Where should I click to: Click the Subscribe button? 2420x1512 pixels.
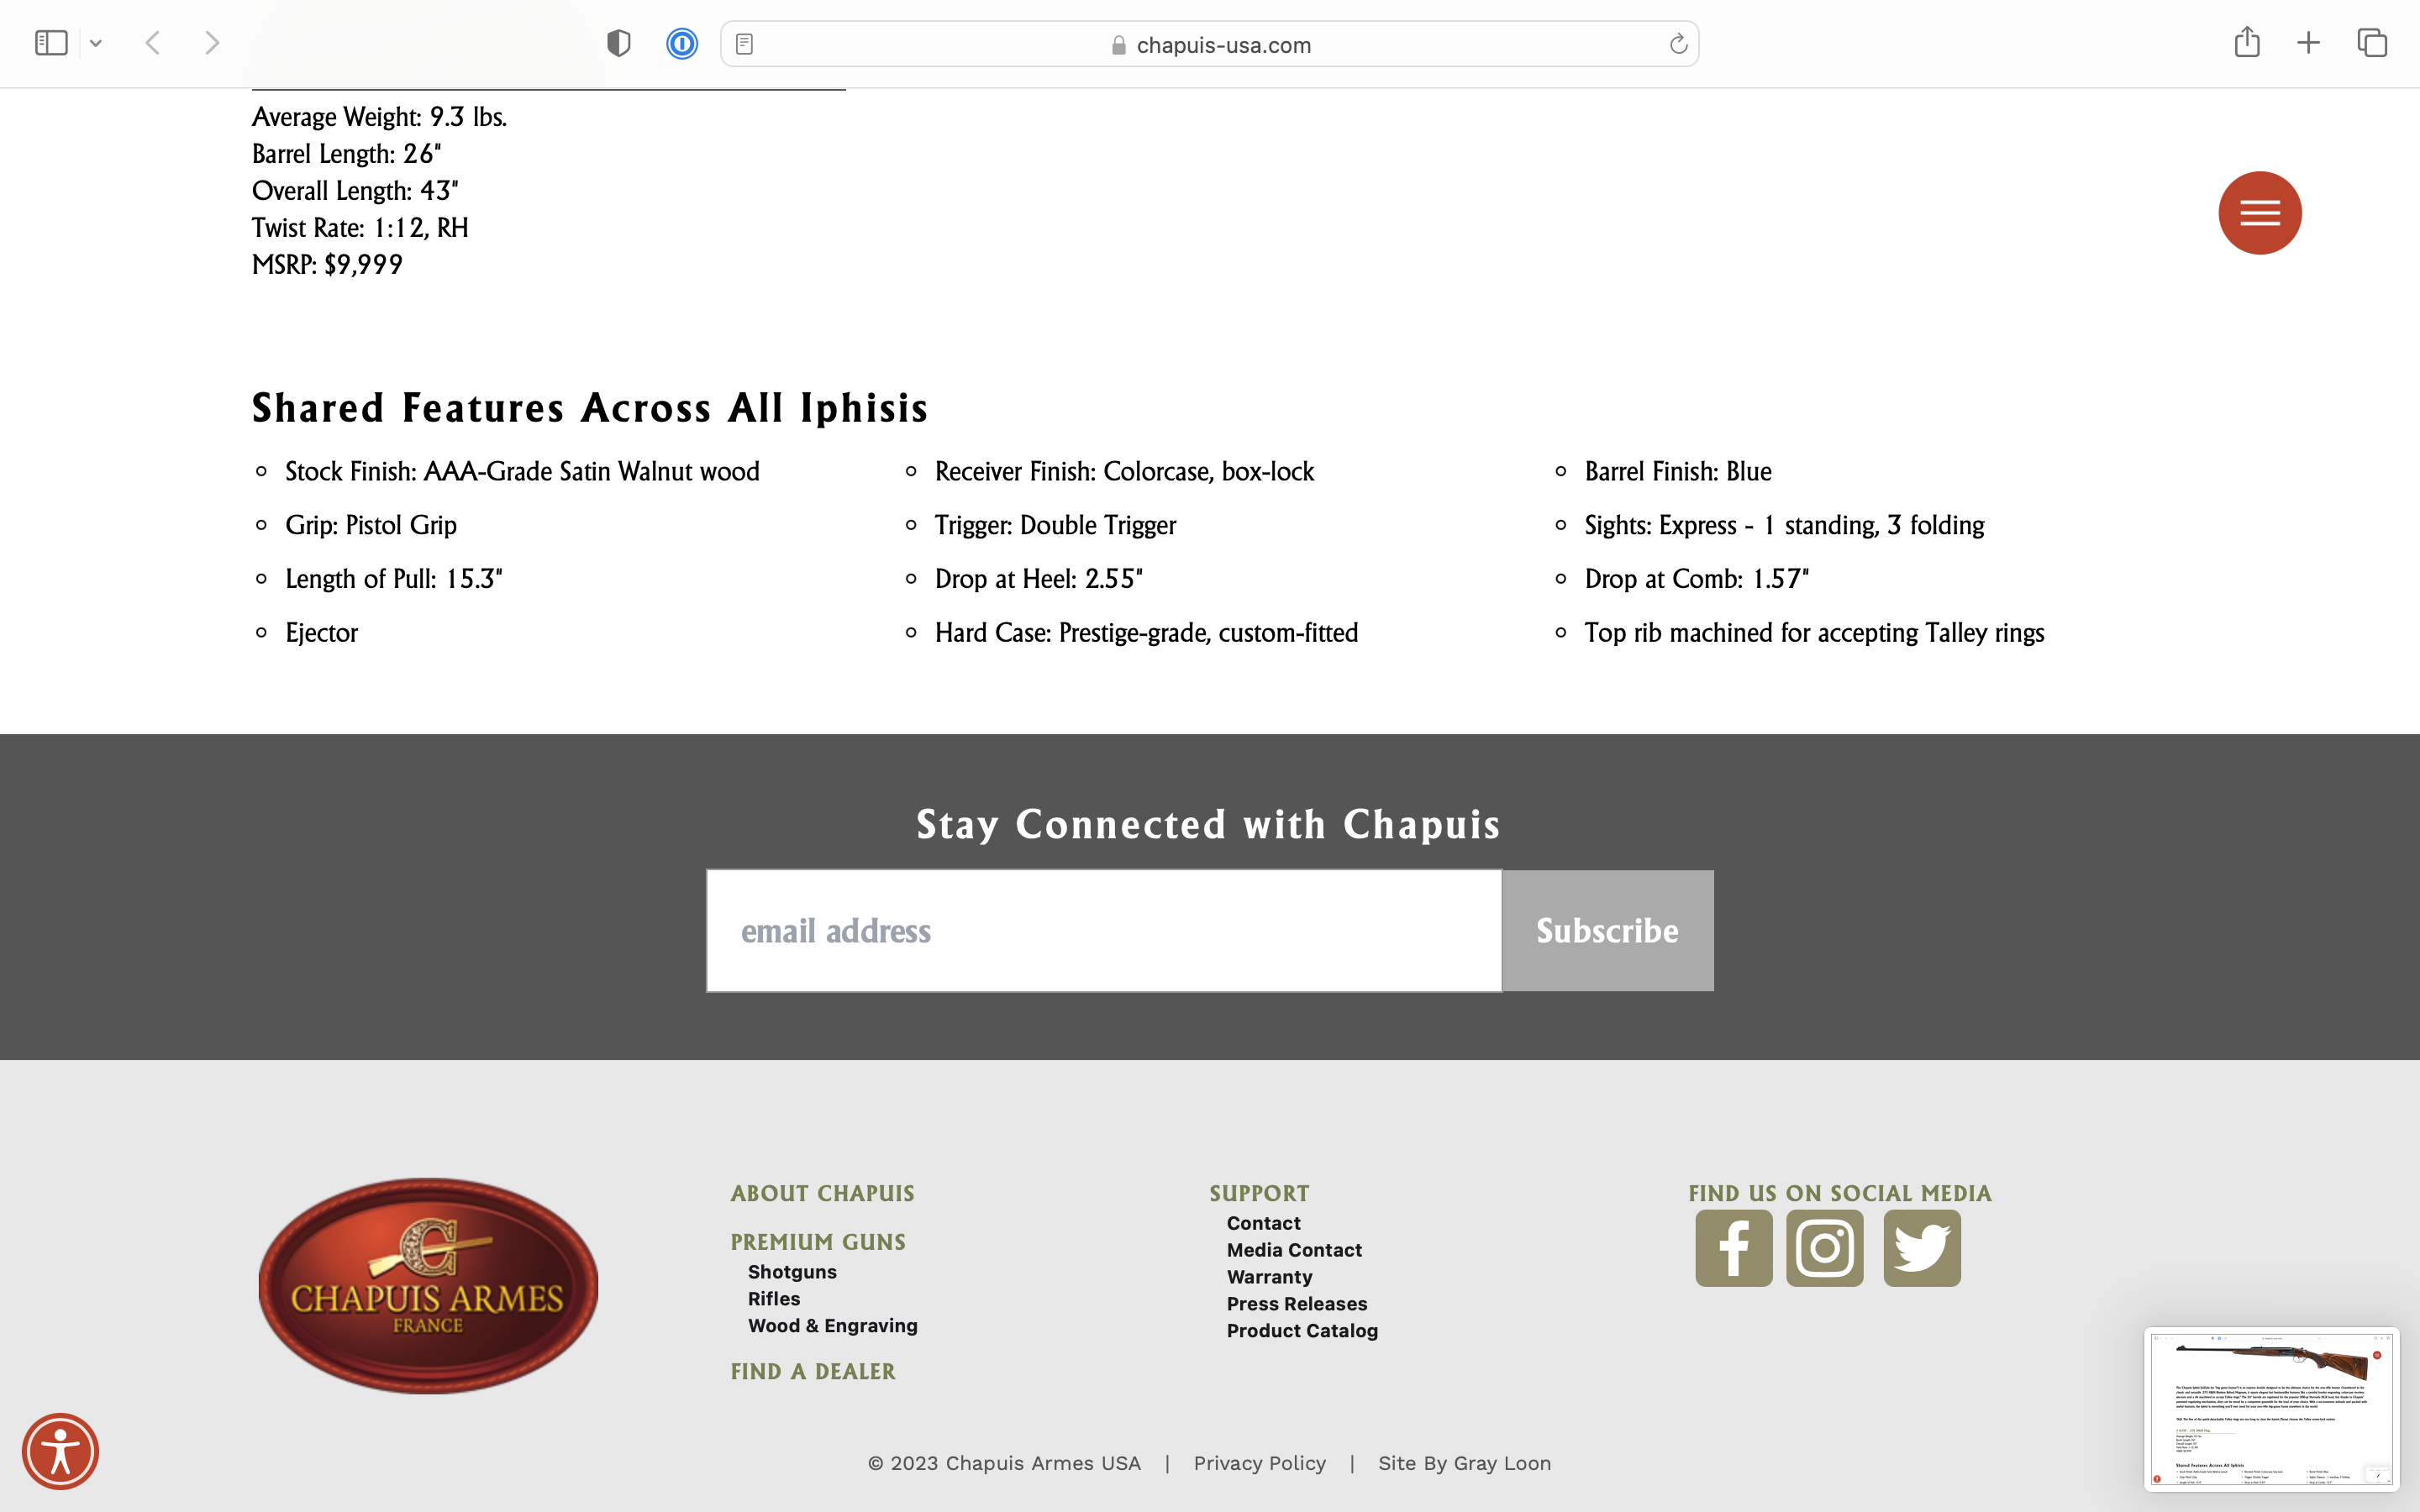tap(1607, 931)
